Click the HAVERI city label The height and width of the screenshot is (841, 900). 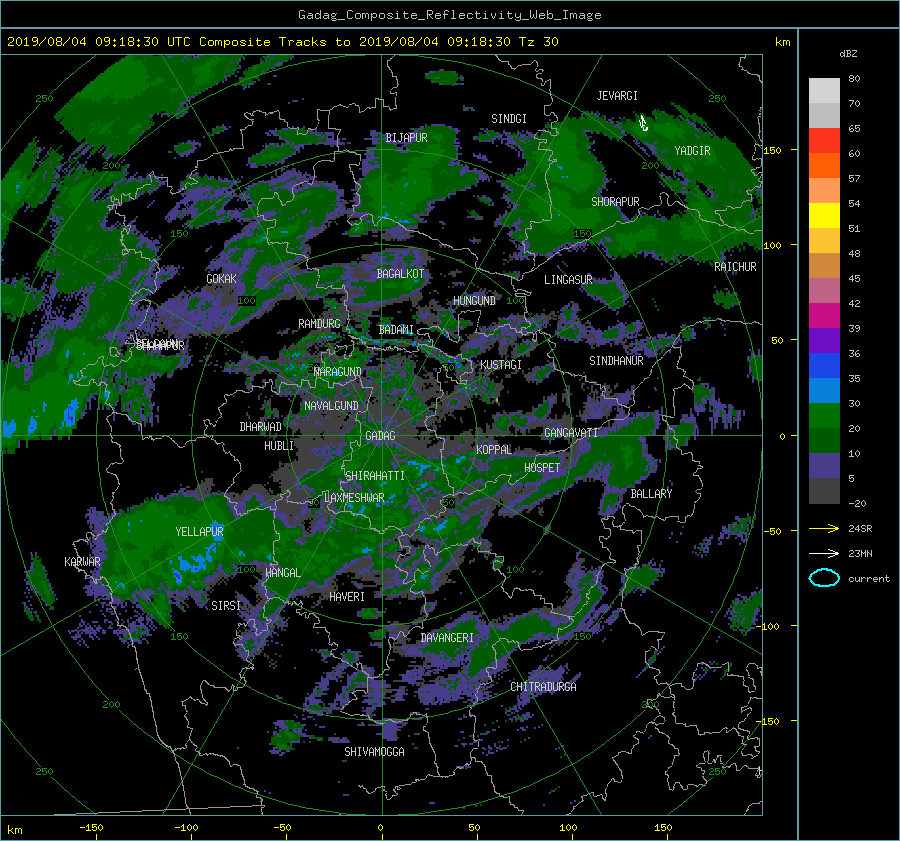347,597
